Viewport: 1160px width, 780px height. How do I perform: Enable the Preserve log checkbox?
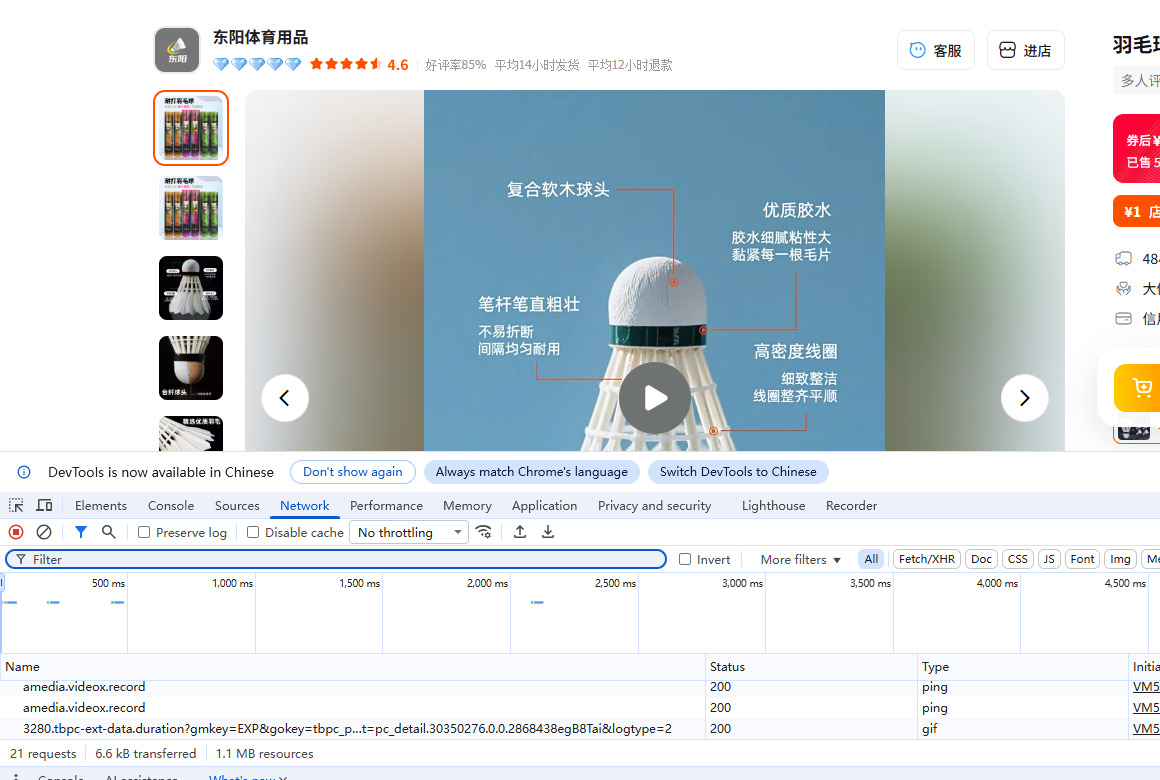point(144,533)
